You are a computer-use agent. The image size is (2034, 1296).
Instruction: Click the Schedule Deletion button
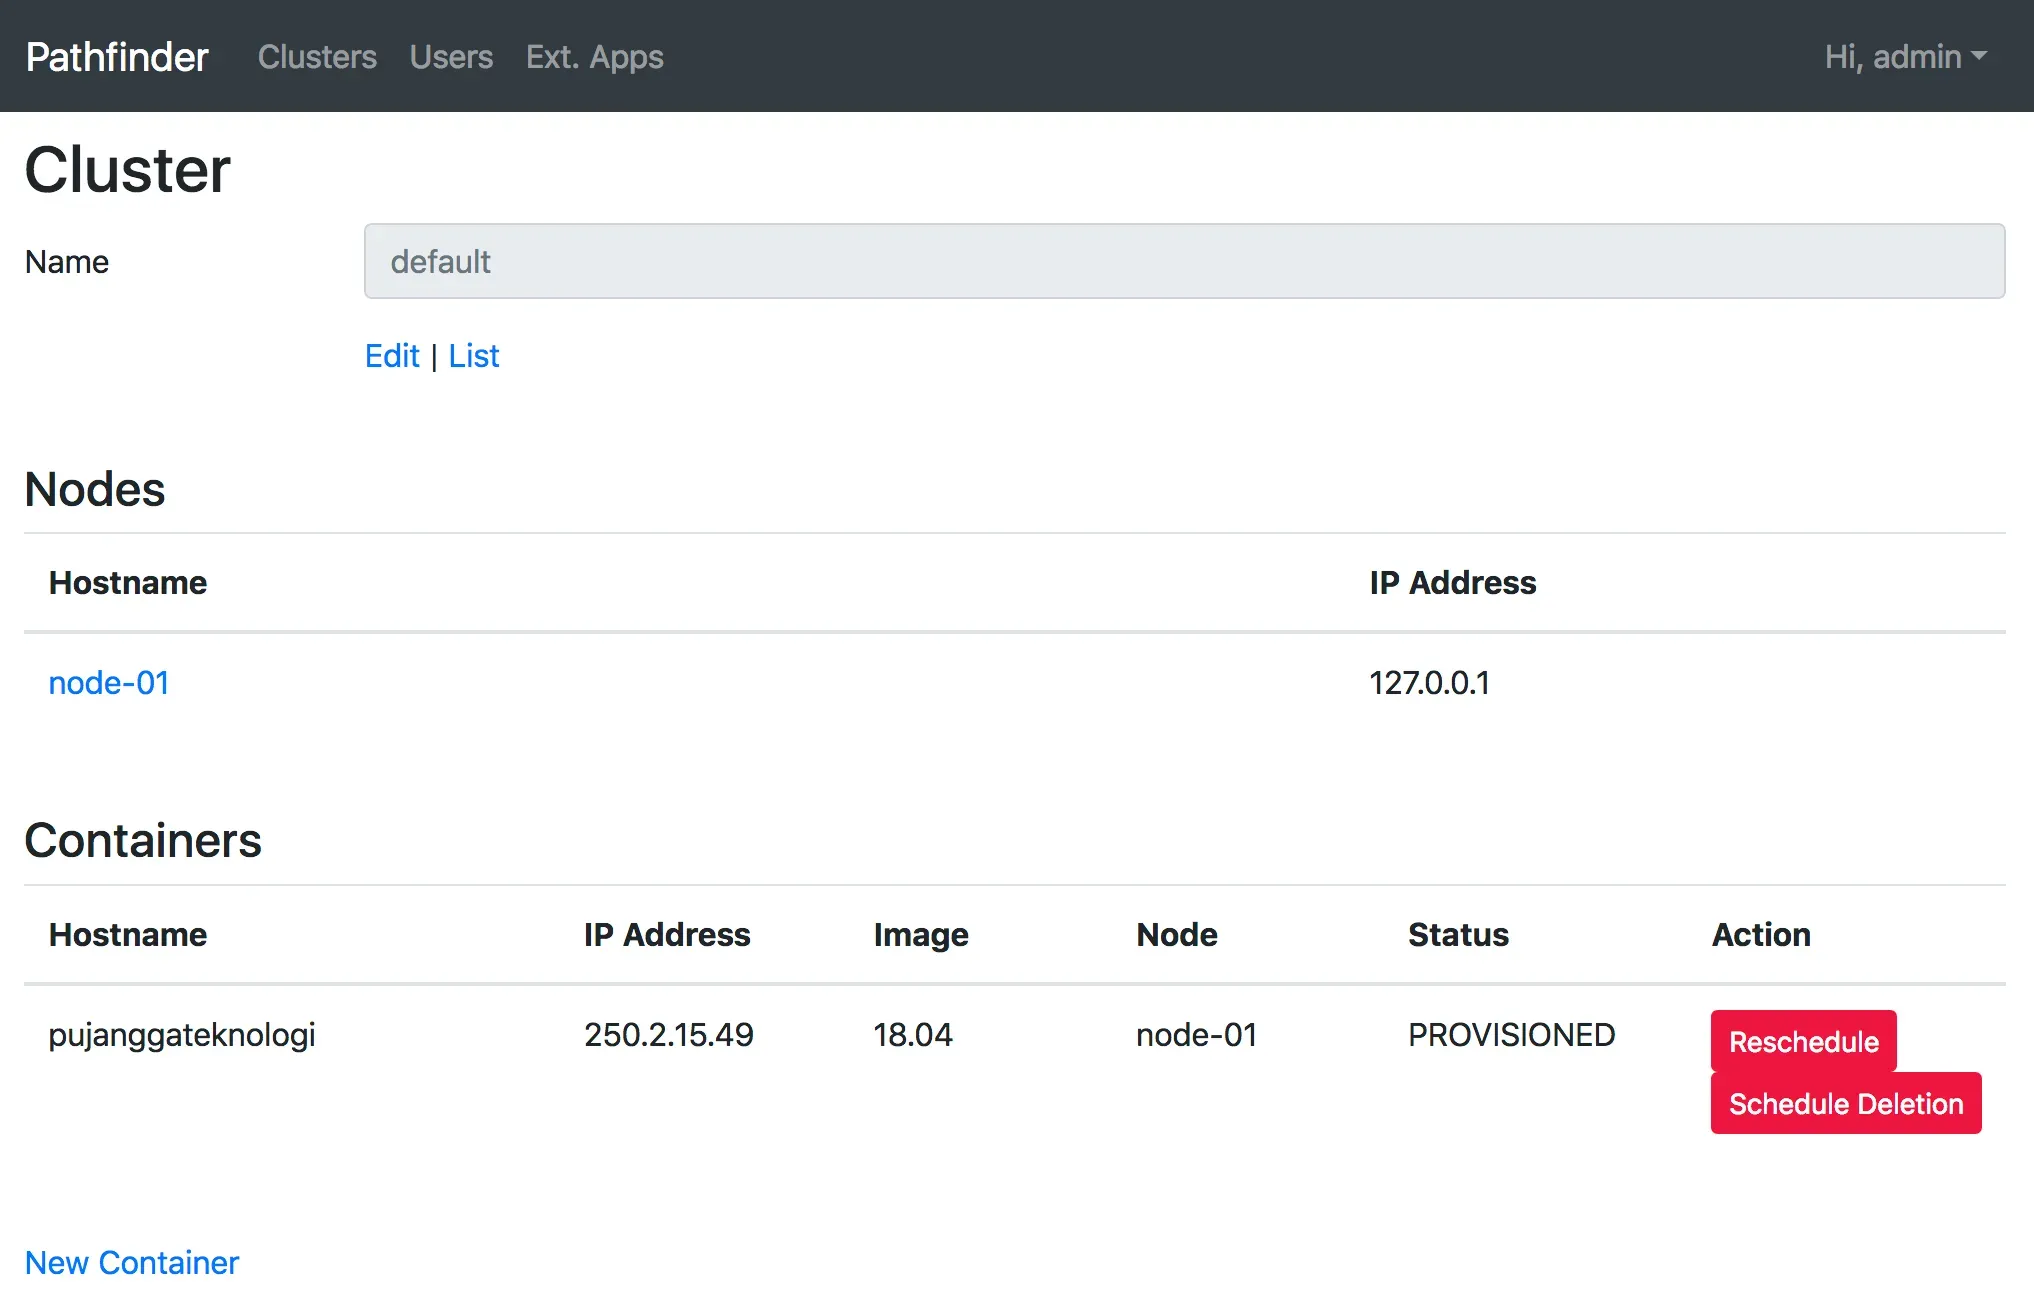1845,1103
